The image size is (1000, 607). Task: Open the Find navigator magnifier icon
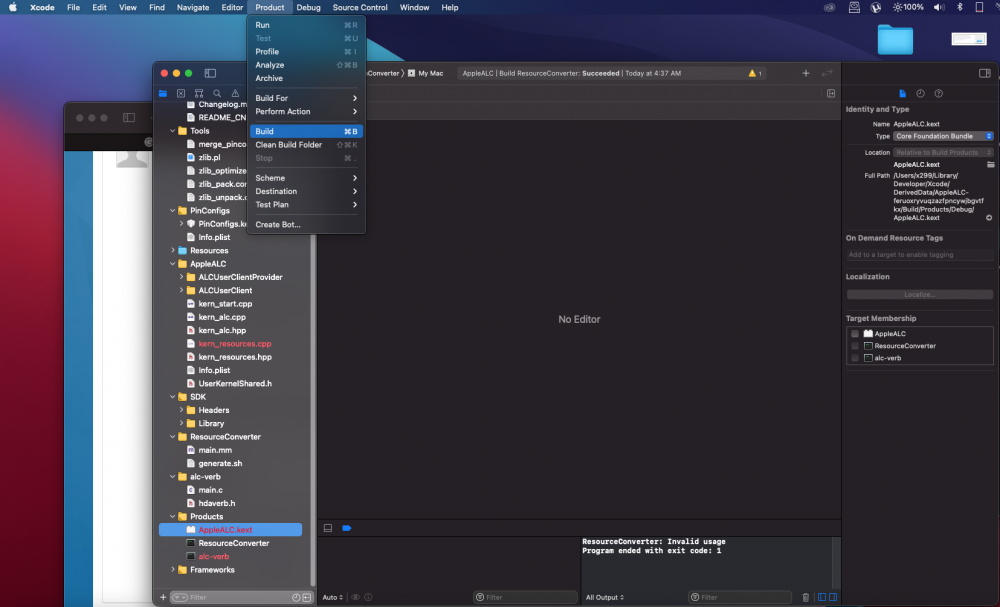[x=217, y=93]
